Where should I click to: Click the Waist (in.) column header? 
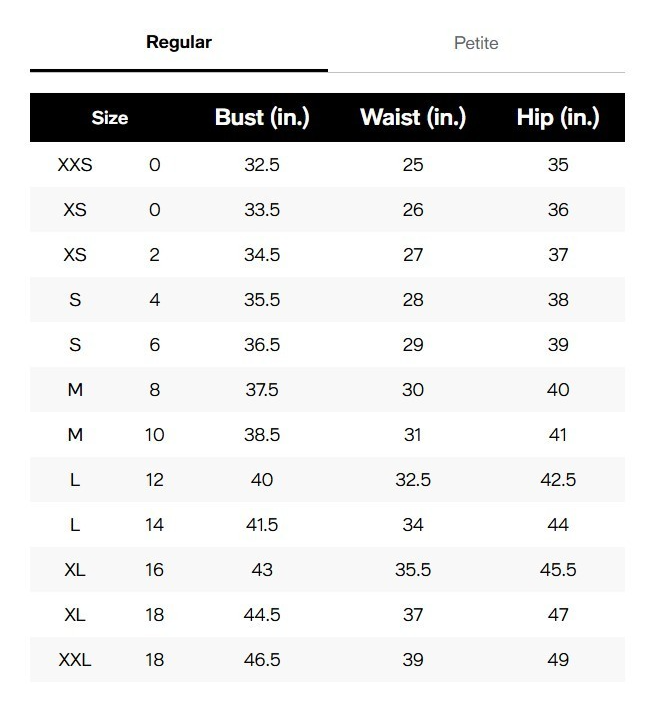413,118
